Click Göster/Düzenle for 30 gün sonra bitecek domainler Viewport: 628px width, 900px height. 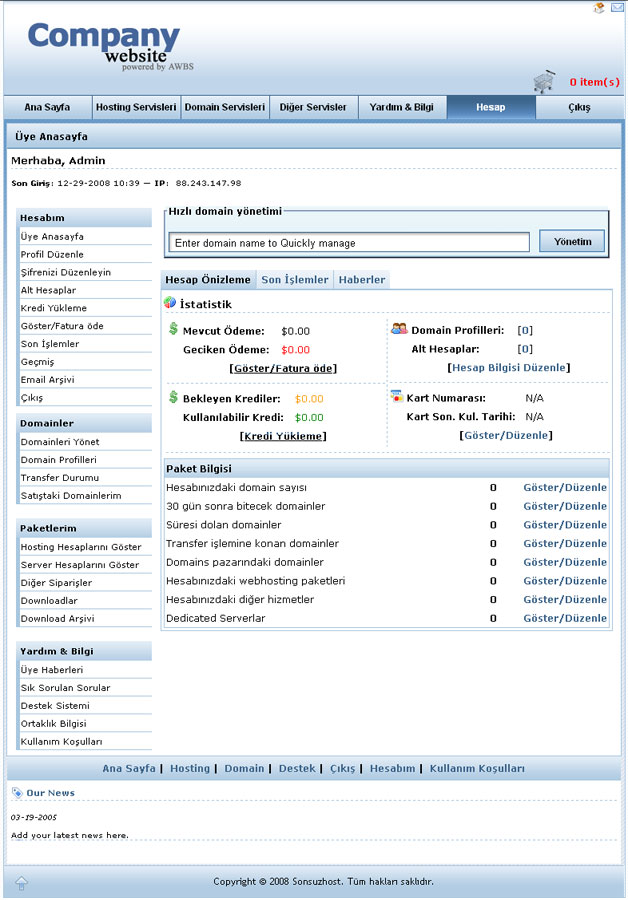tap(565, 506)
